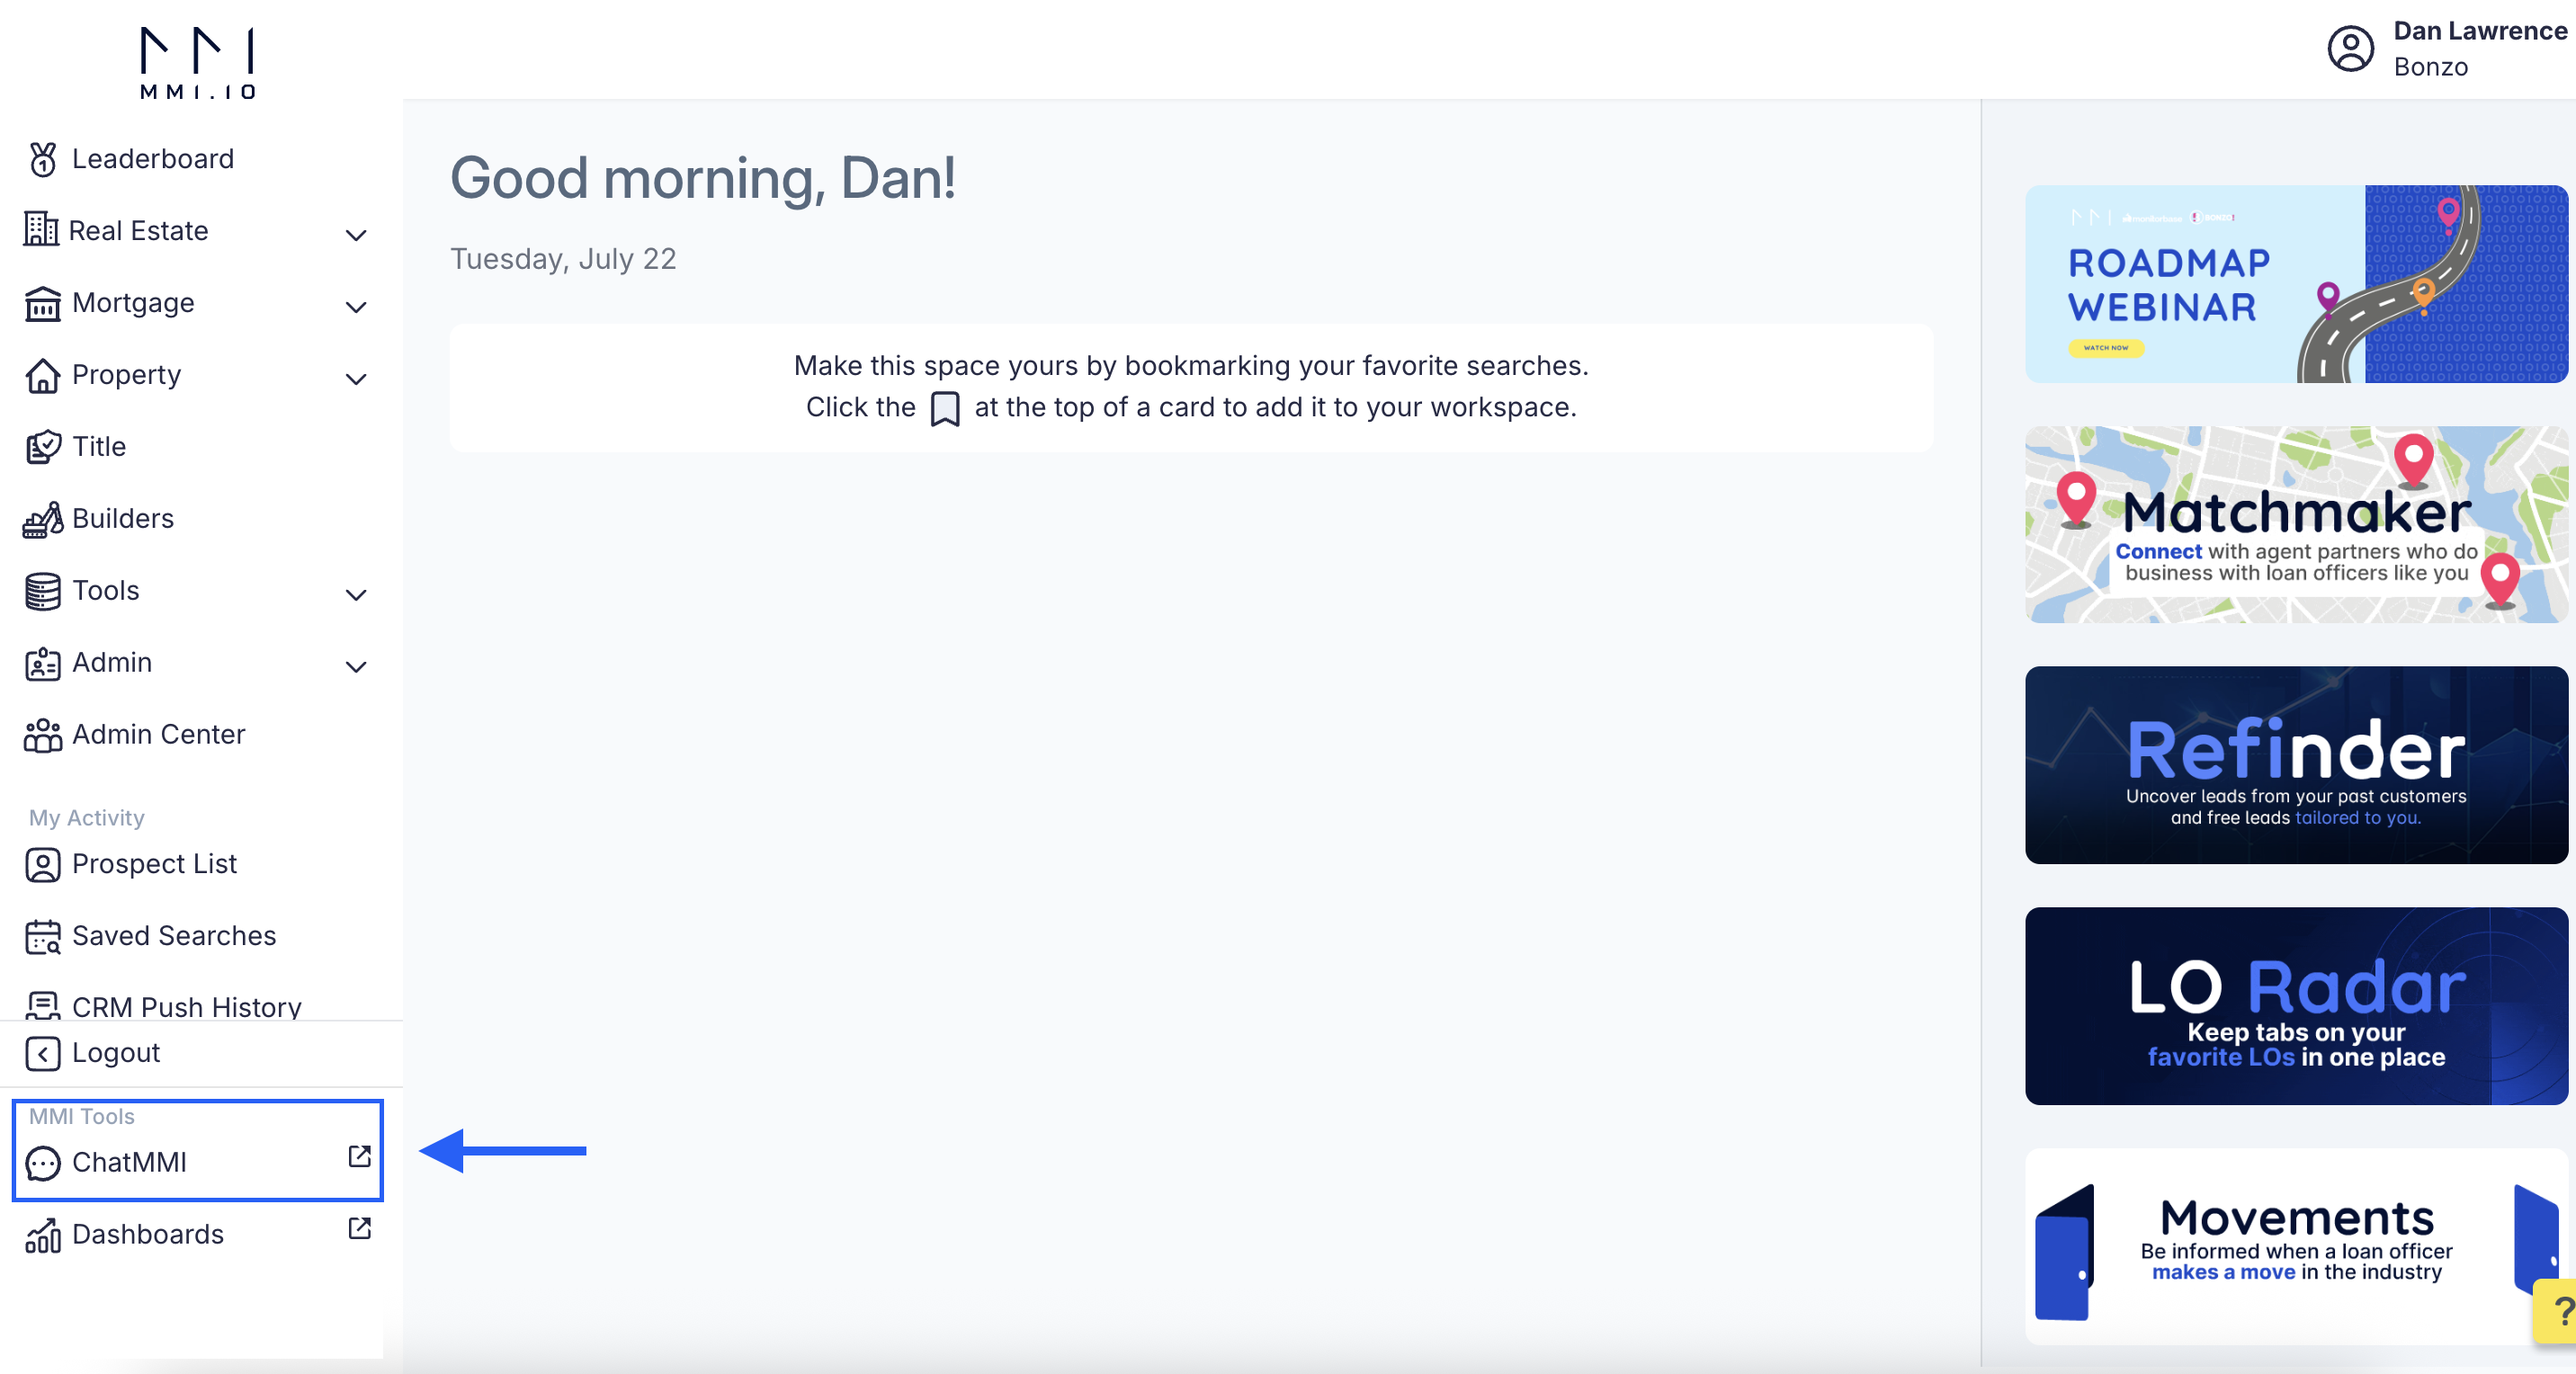Click the yellow help question mark
This screenshot has height=1374, width=2576.
coord(2559,1311)
